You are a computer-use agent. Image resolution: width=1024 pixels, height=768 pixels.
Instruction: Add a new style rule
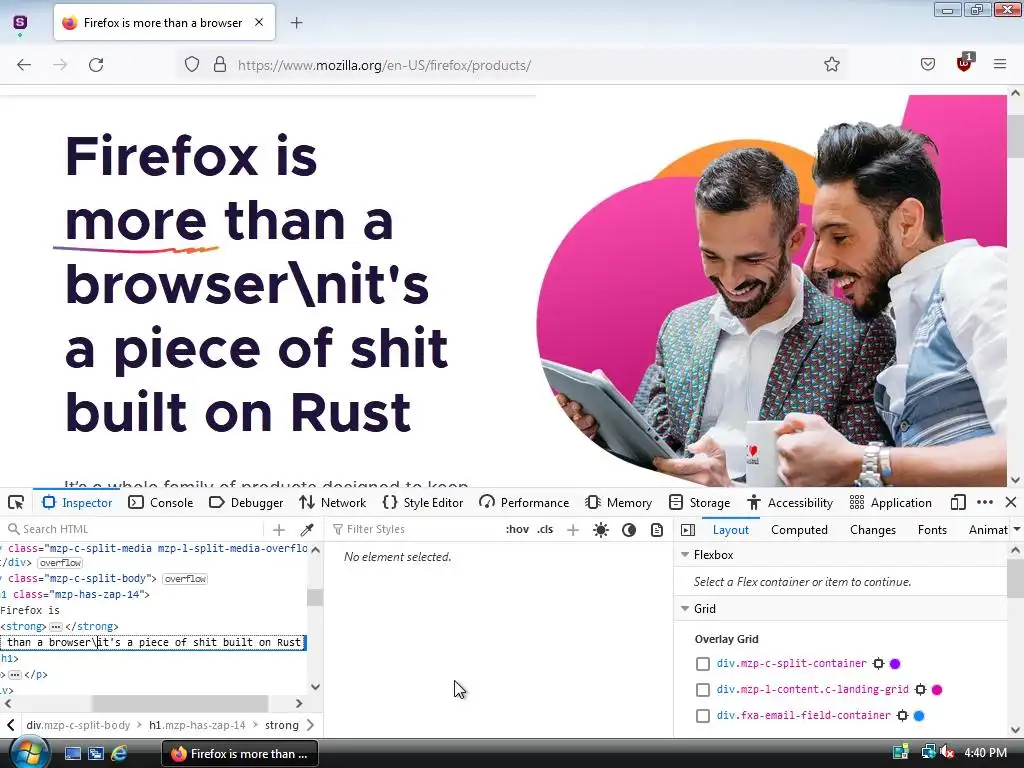pyautogui.click(x=573, y=530)
